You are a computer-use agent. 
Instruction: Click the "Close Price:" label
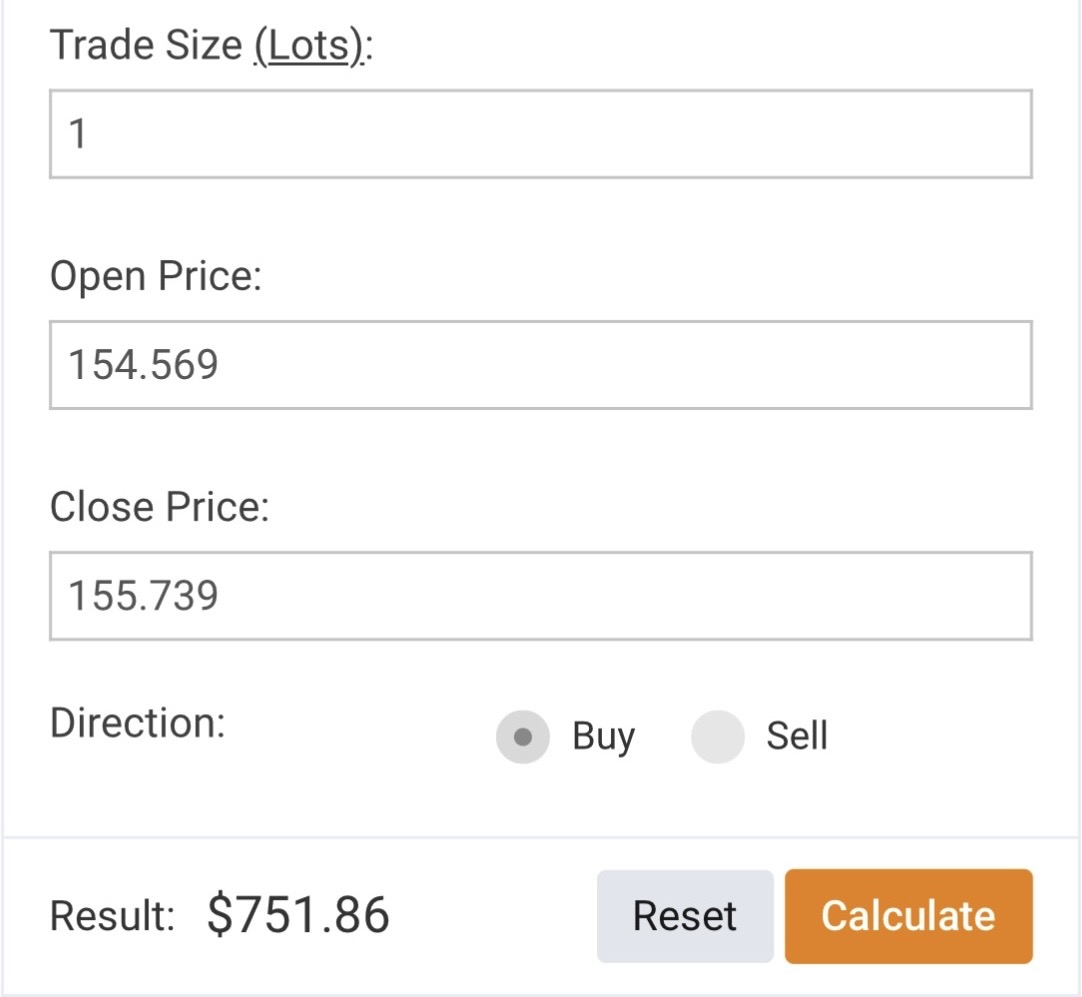pos(160,507)
